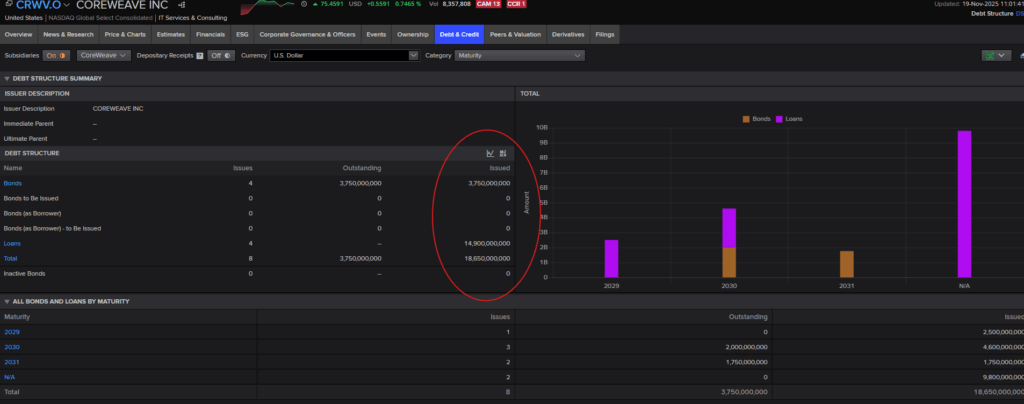Open the Ownership tab
1024x404 pixels.
tap(413, 35)
